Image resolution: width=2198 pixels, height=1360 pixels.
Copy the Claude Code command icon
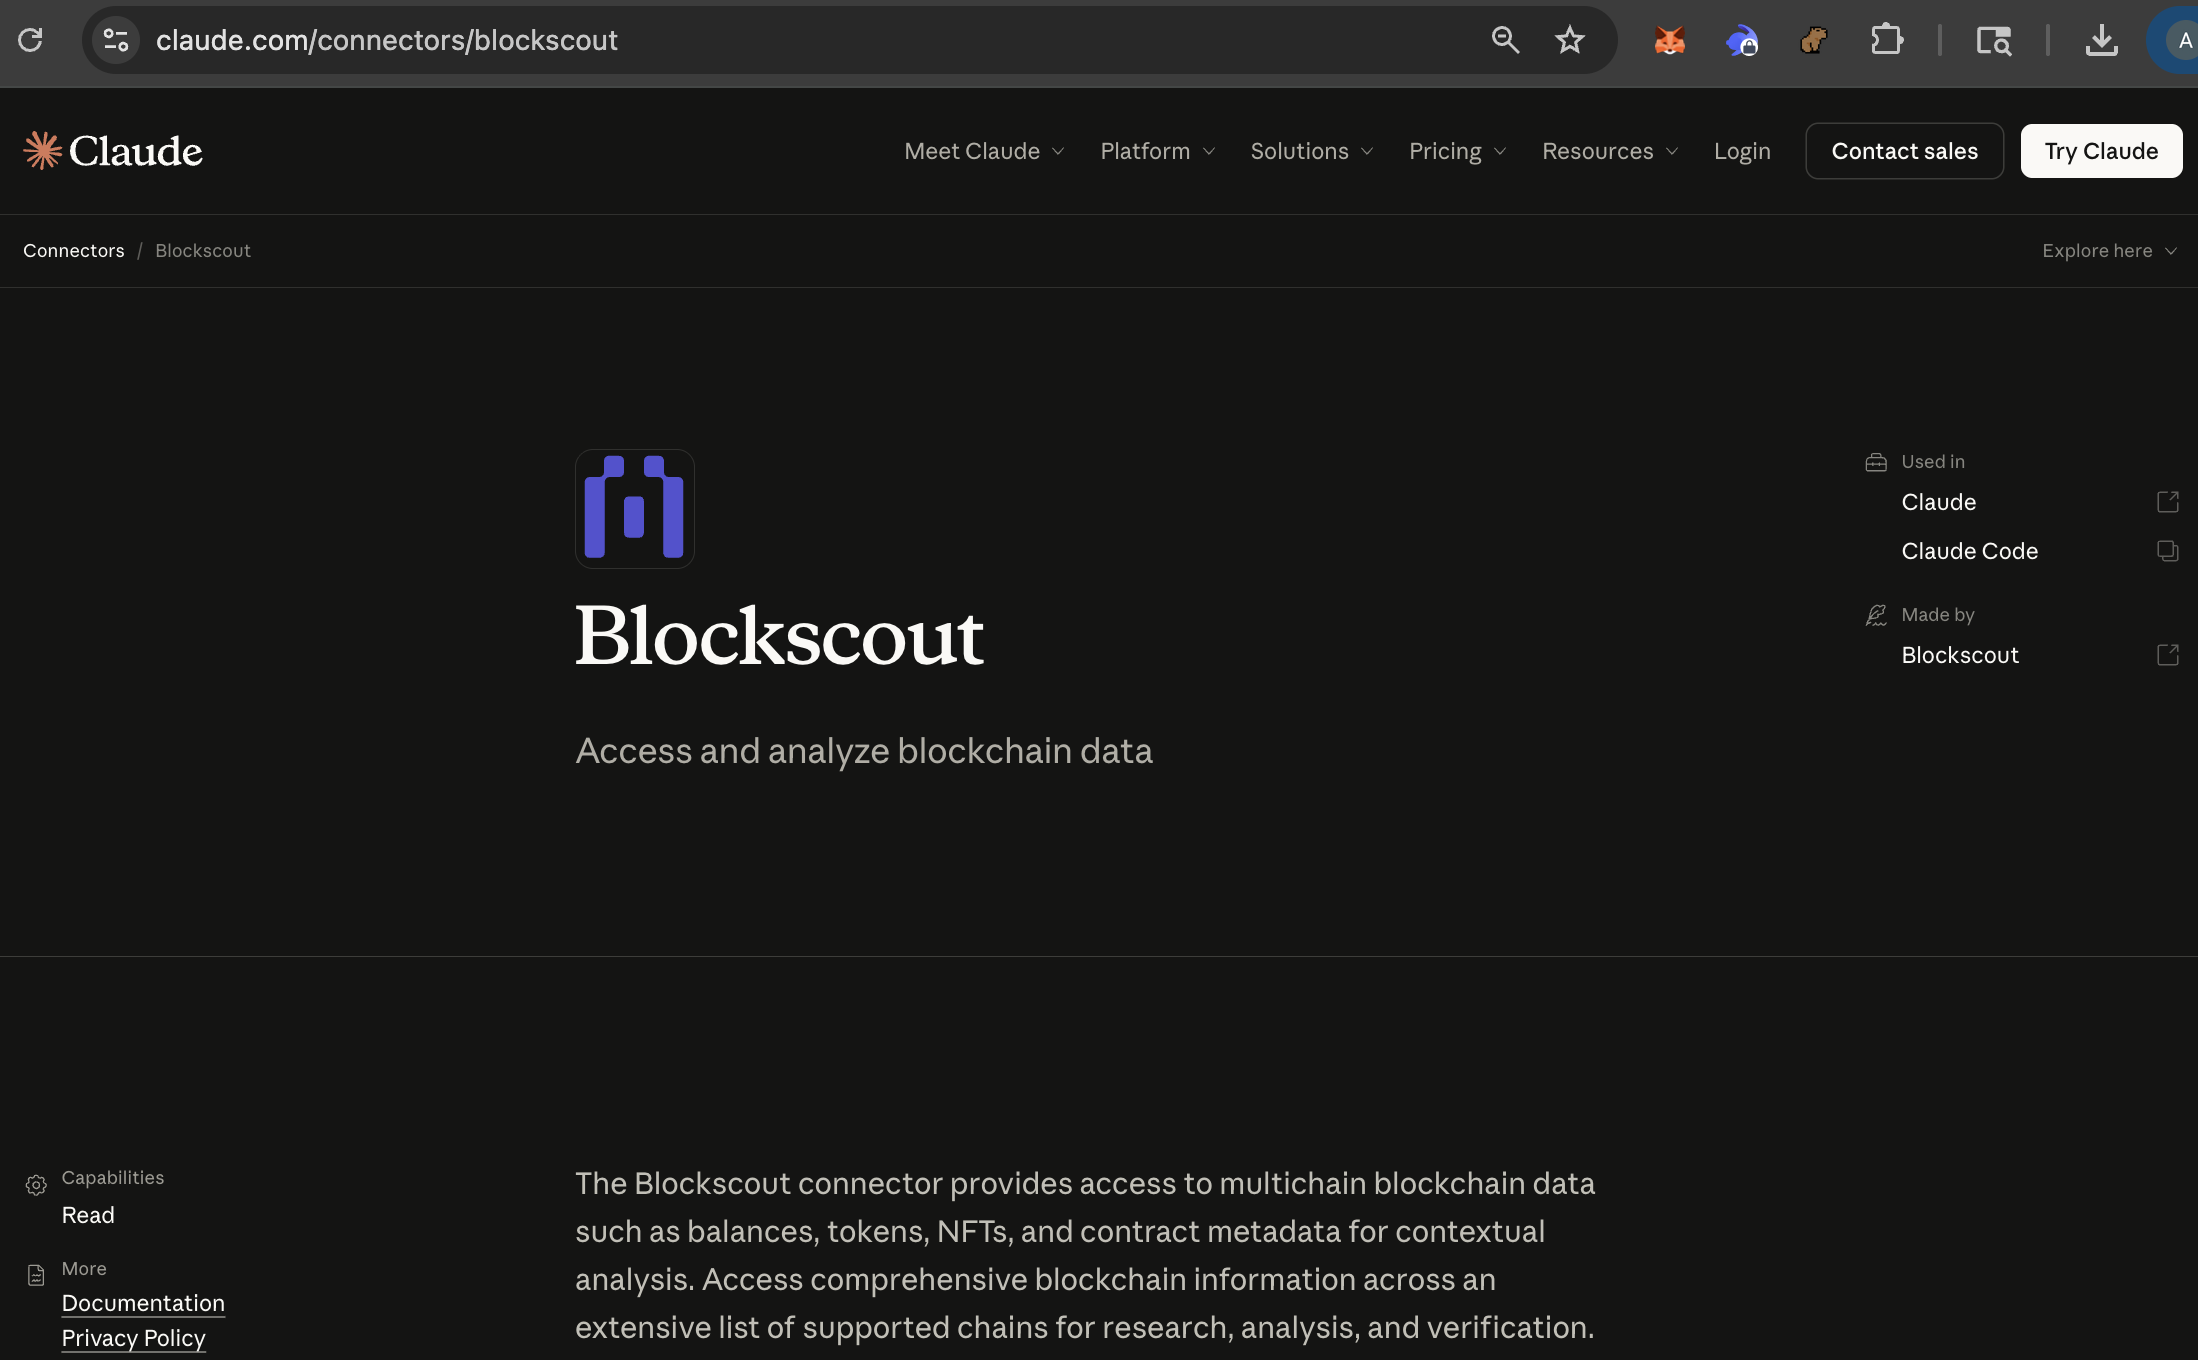pyautogui.click(x=2168, y=551)
